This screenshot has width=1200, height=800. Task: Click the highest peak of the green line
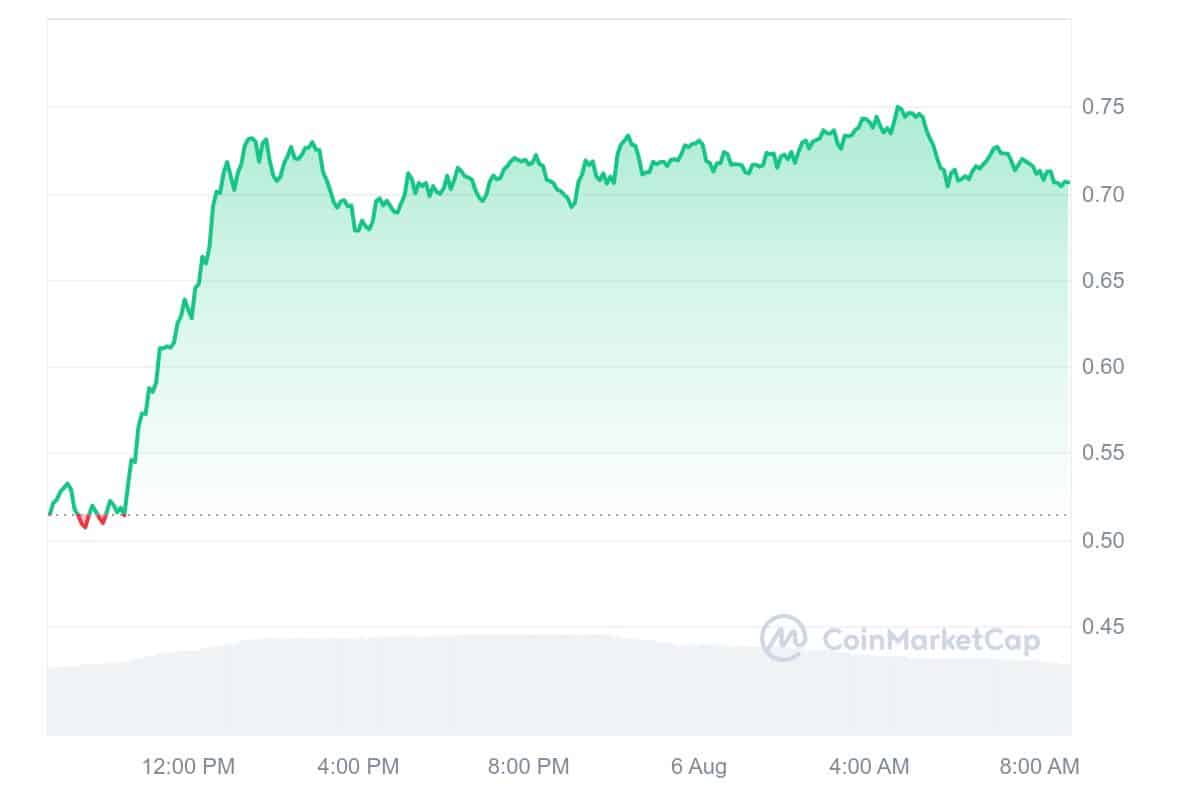[898, 107]
